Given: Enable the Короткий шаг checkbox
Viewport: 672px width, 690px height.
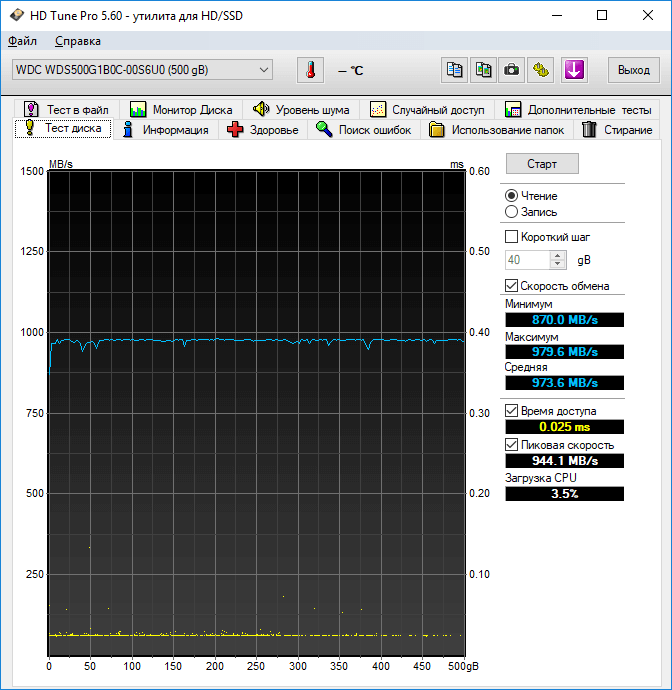Looking at the screenshot, I should [512, 237].
